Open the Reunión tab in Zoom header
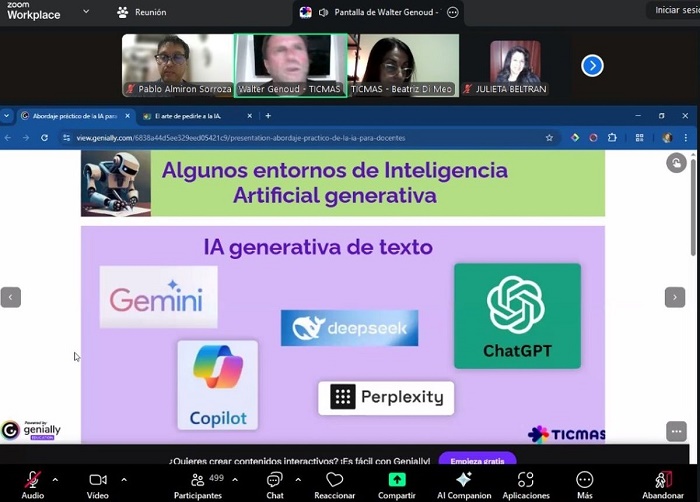 click(x=142, y=12)
